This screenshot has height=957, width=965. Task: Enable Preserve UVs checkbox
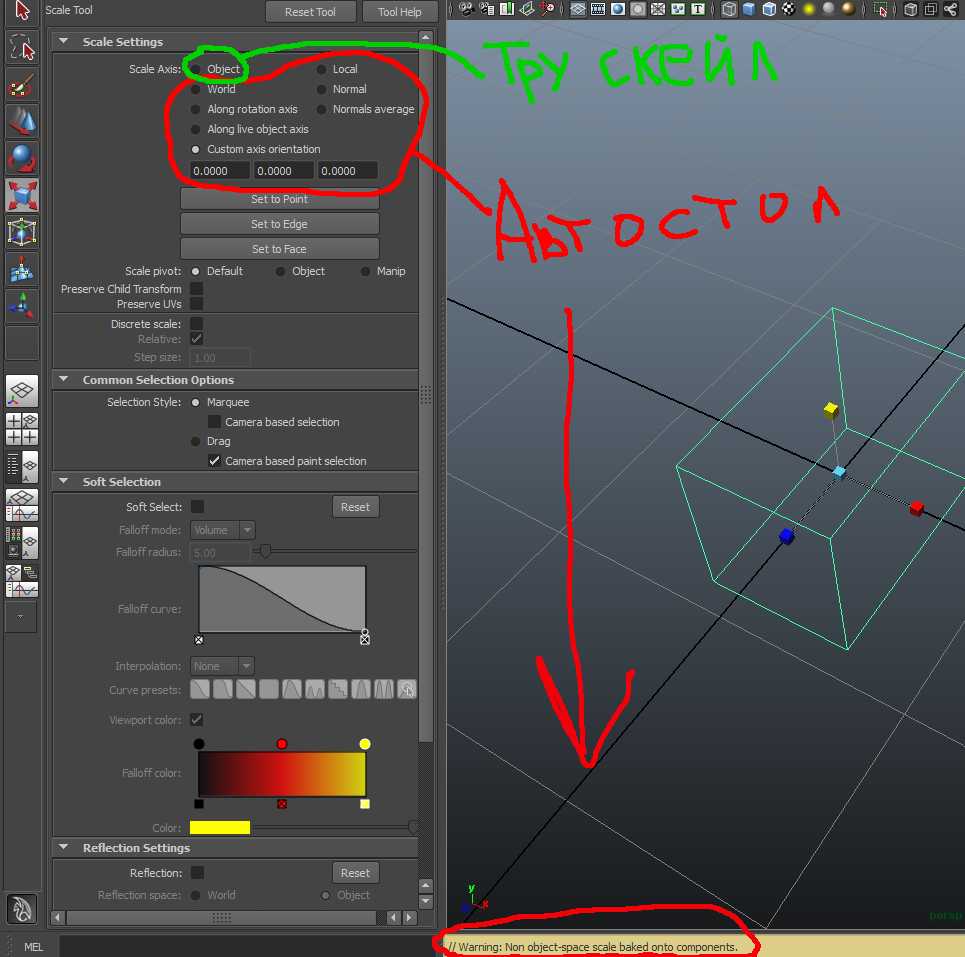pyautogui.click(x=197, y=304)
